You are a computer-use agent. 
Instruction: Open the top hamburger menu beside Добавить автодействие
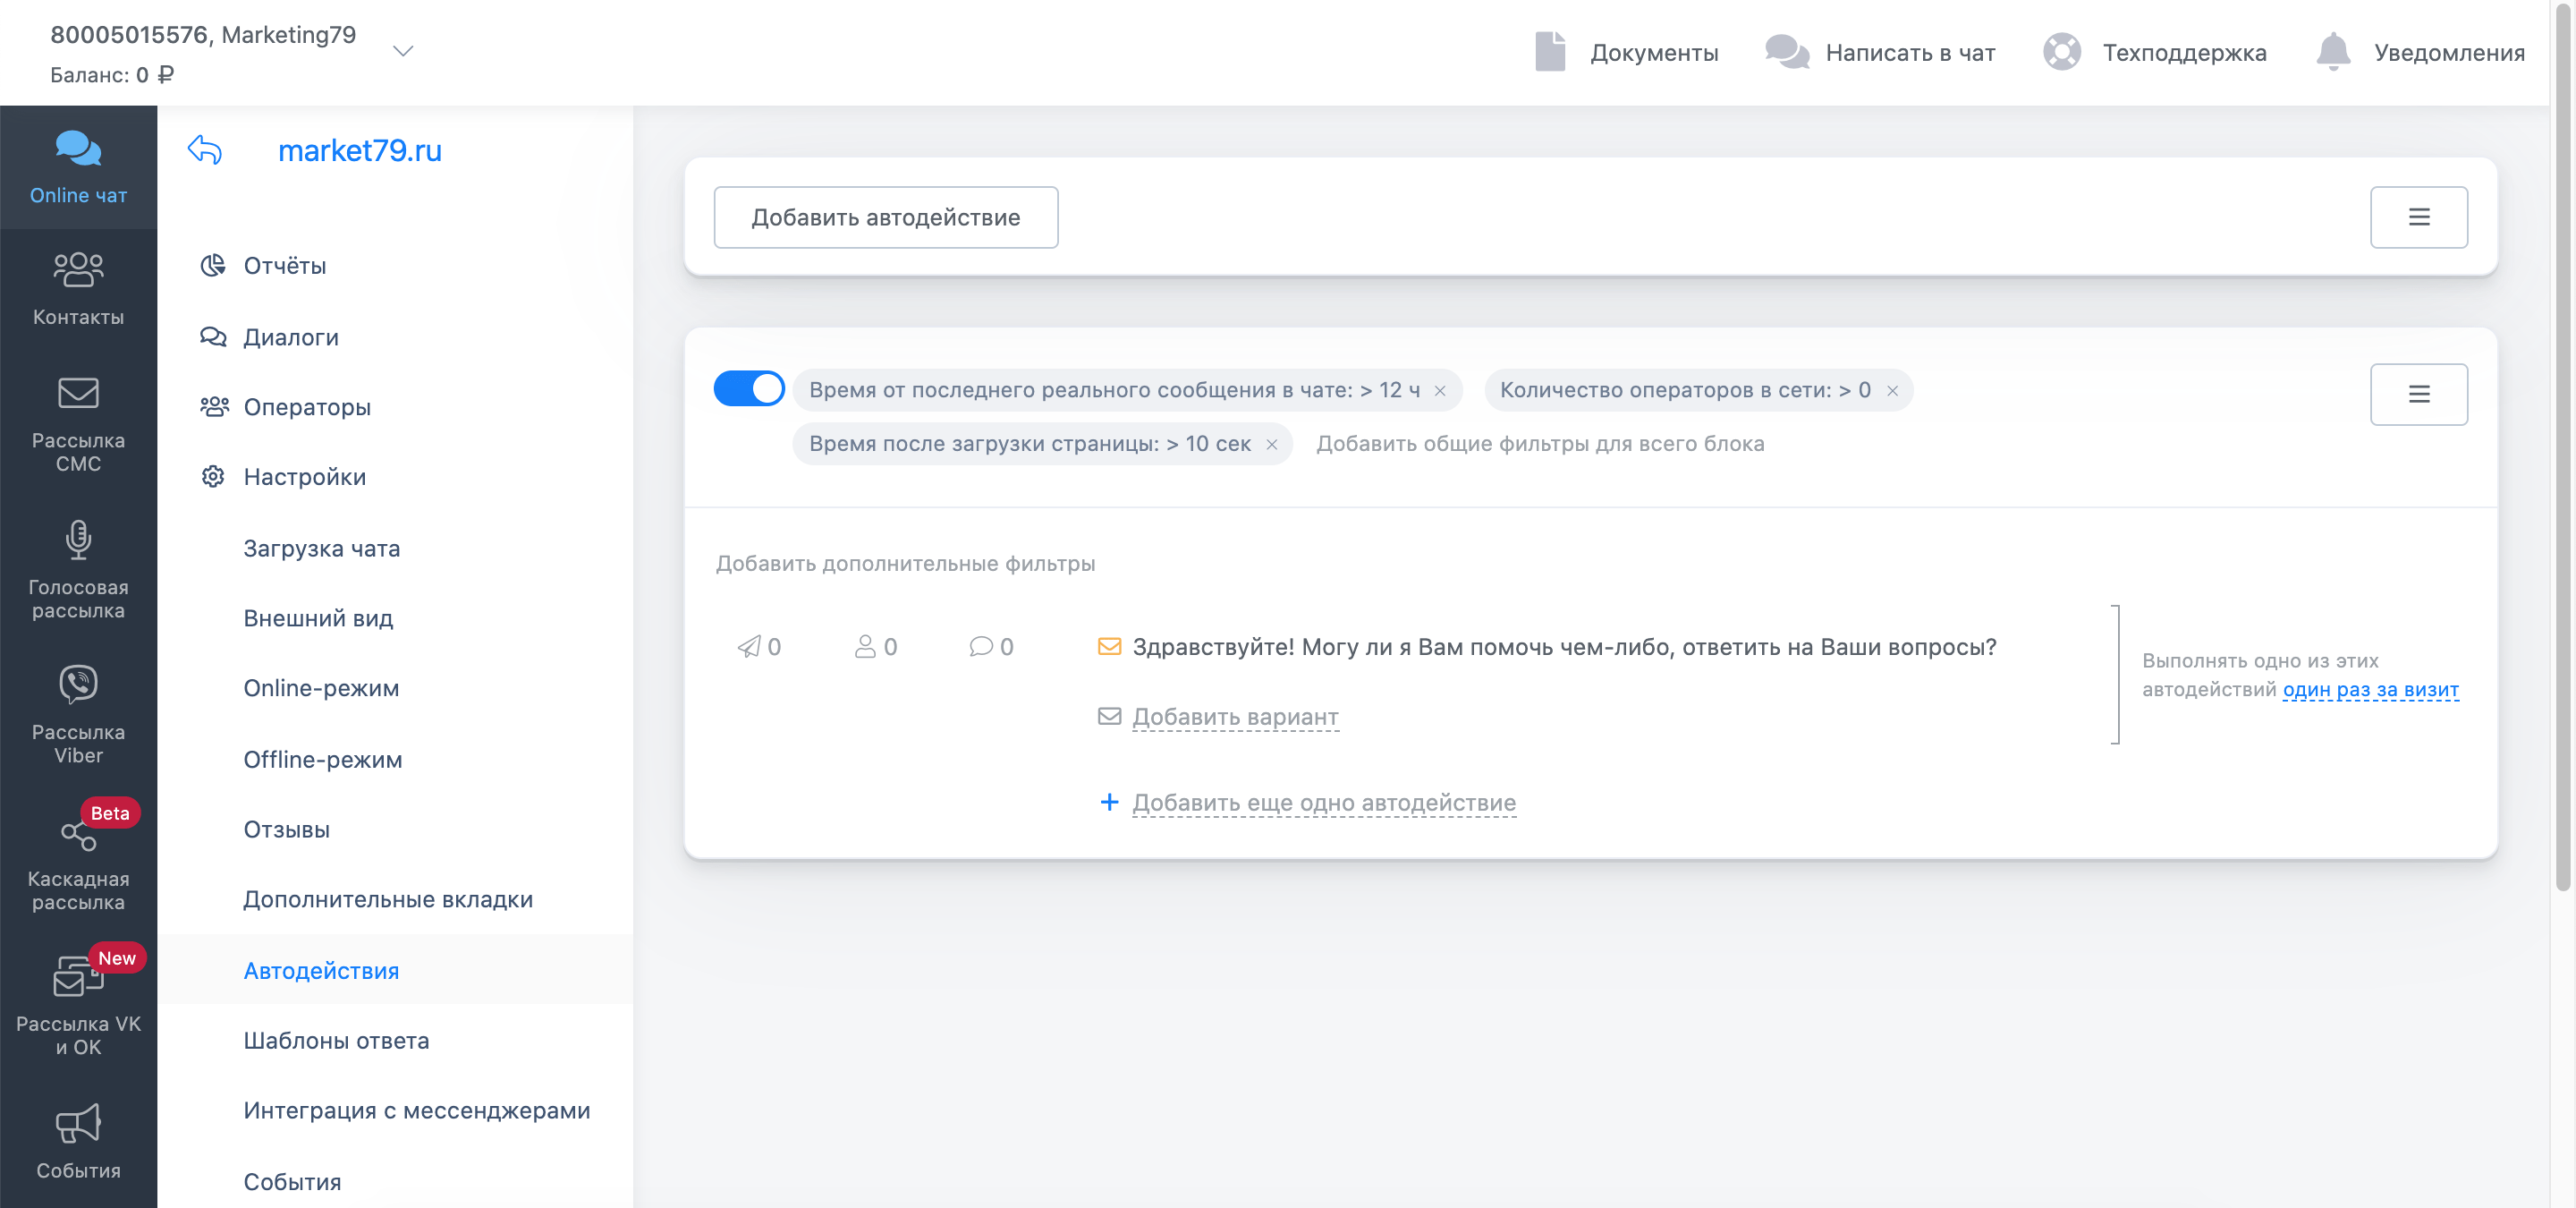pos(2417,217)
